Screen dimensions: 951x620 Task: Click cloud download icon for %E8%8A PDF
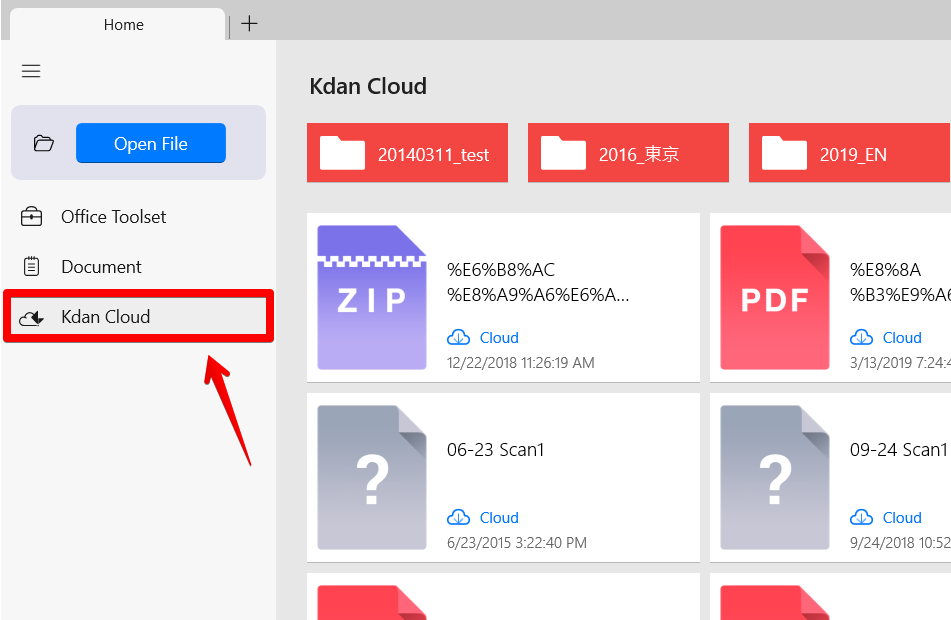861,337
